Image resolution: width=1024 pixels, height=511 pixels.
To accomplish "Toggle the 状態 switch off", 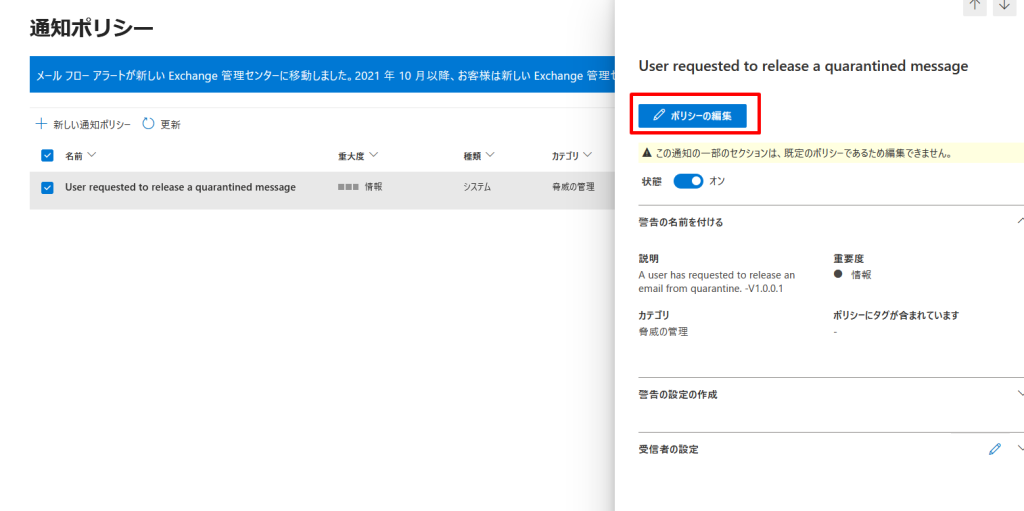I will pos(688,181).
